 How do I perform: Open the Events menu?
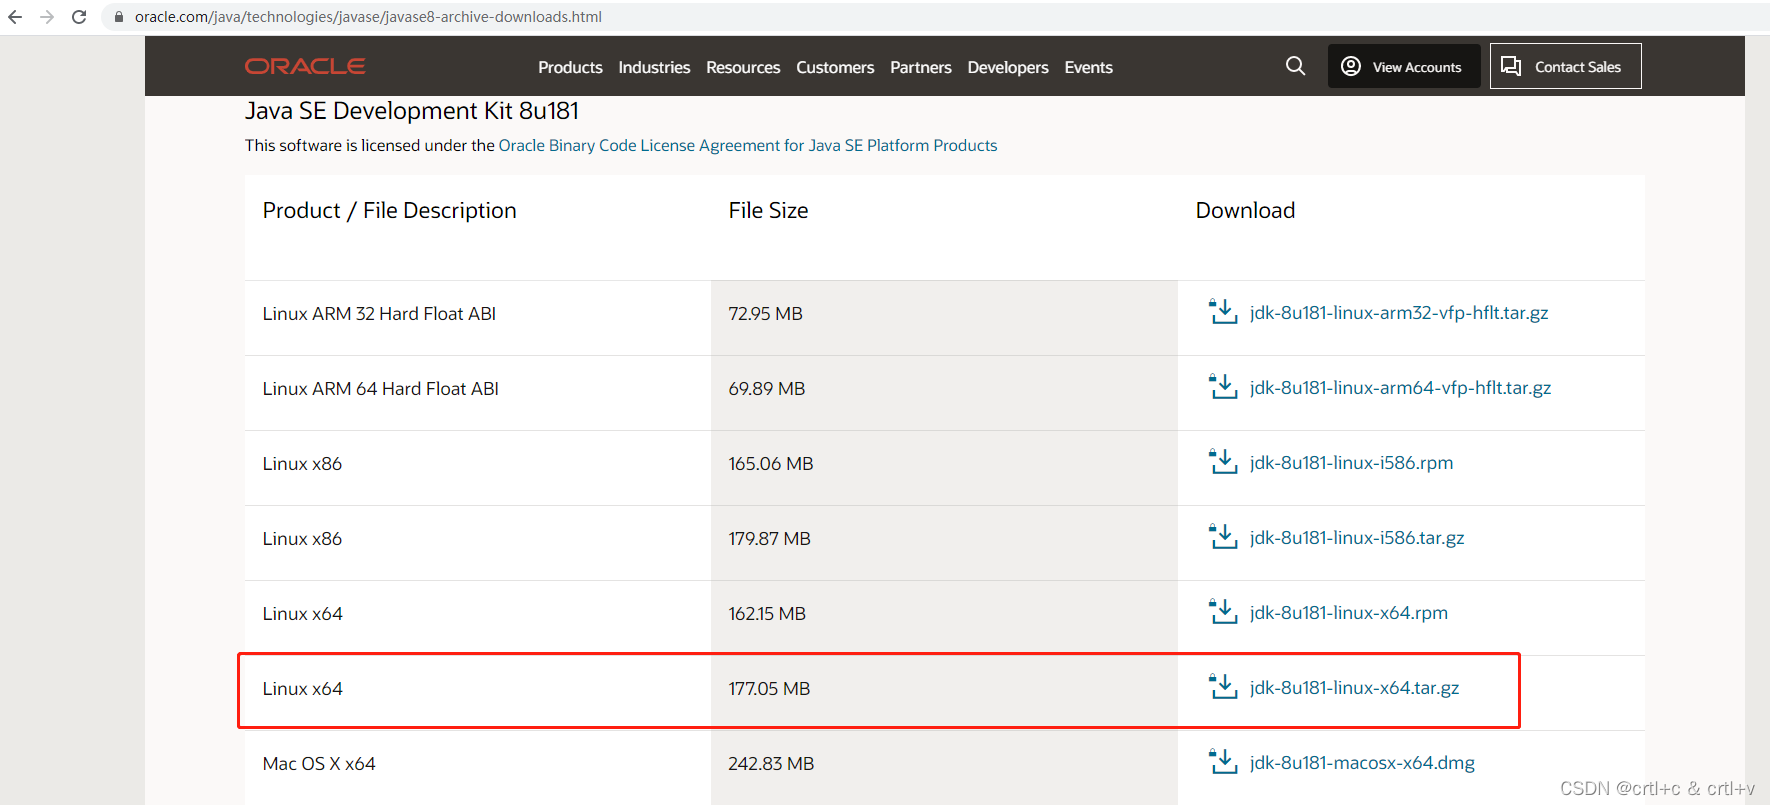(x=1088, y=67)
